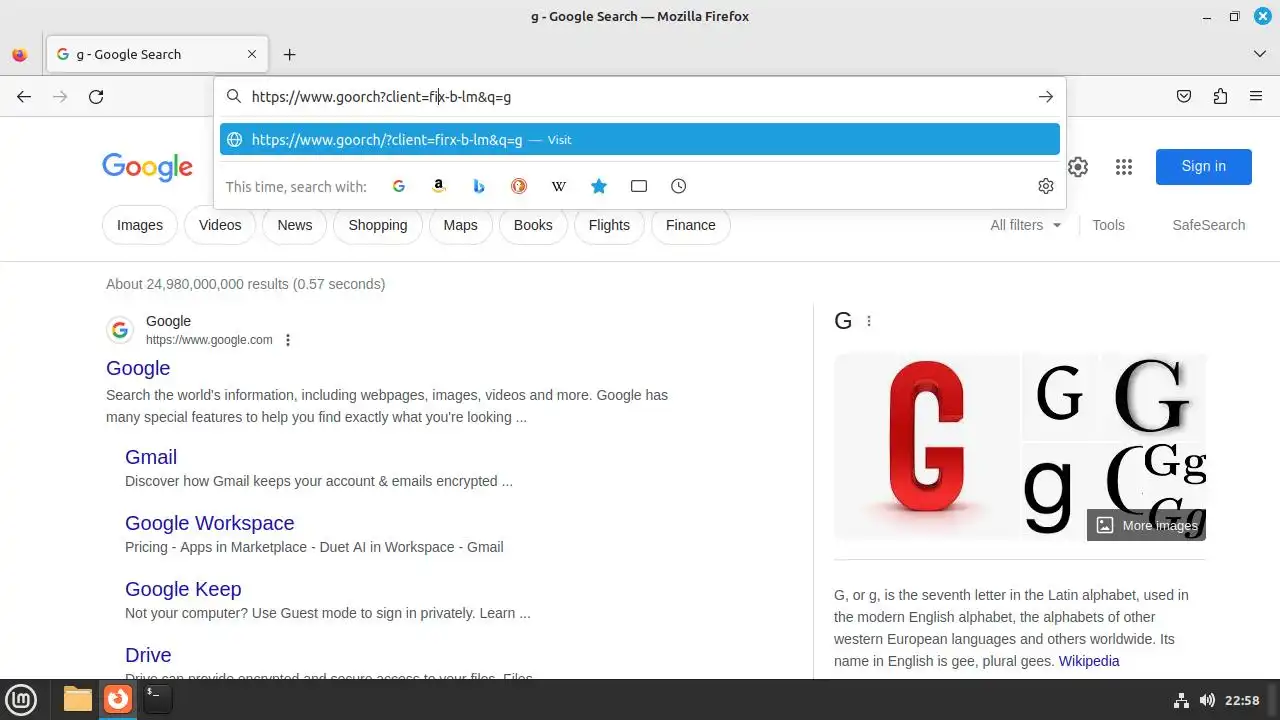Search this time with Google icon
The height and width of the screenshot is (720, 1280).
pyautogui.click(x=399, y=186)
